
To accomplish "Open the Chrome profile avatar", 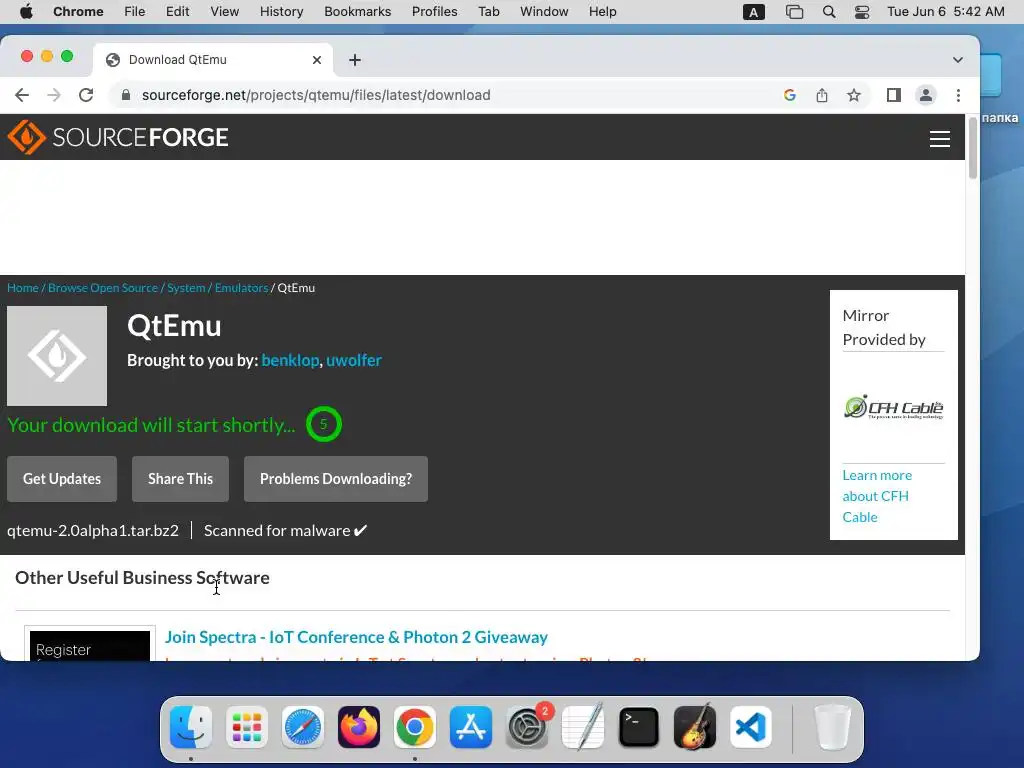I will (925, 95).
